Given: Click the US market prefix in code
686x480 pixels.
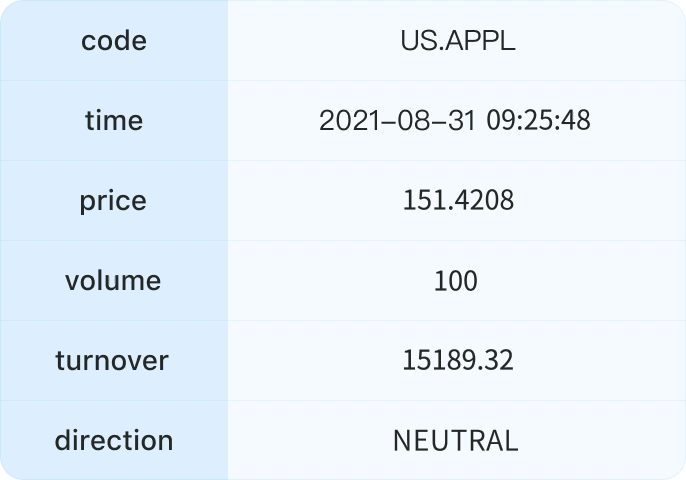Looking at the screenshot, I should (413, 41).
